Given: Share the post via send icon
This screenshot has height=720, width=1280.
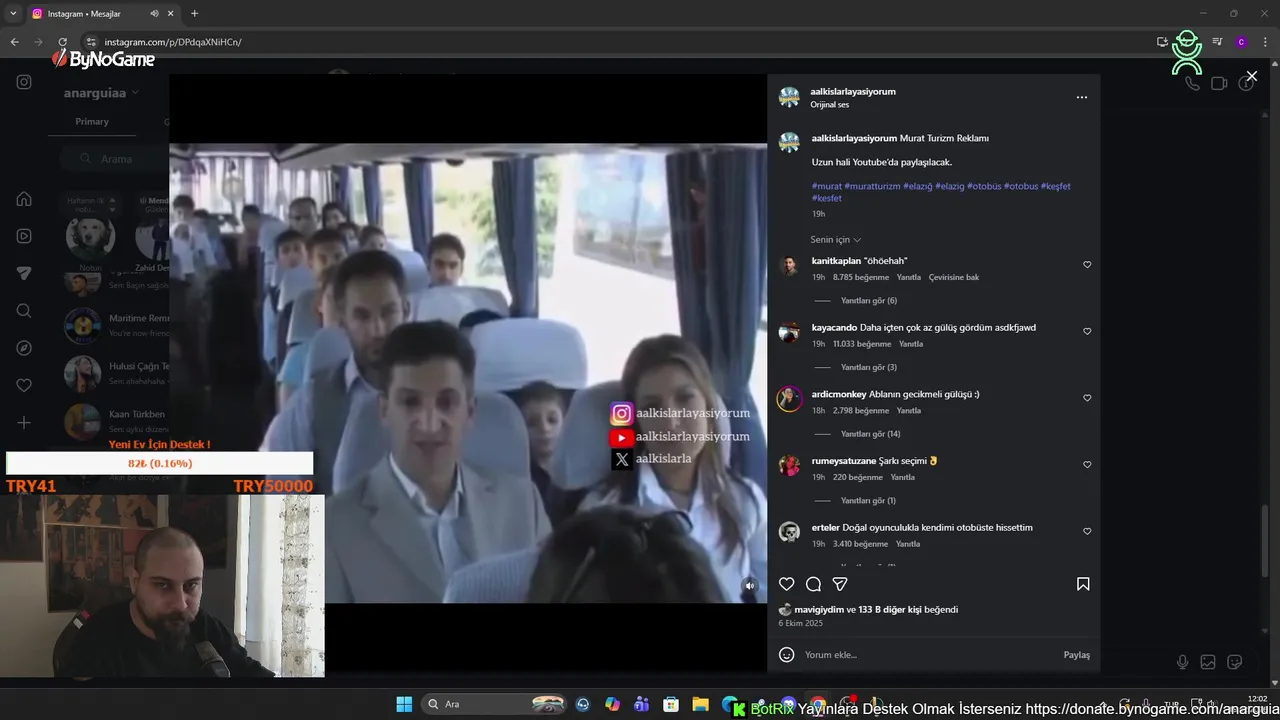Looking at the screenshot, I should click(840, 584).
